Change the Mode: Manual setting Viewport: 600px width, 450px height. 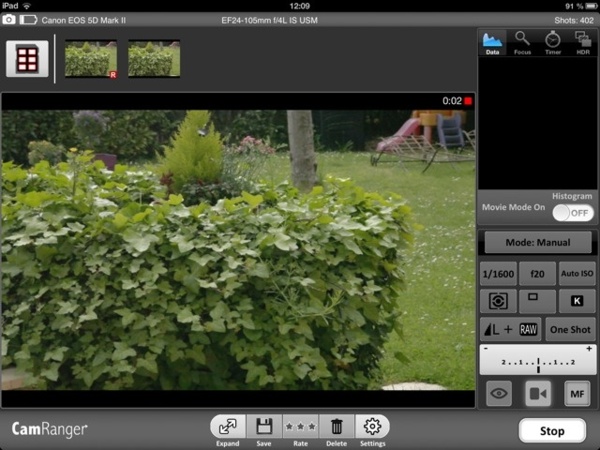point(538,242)
